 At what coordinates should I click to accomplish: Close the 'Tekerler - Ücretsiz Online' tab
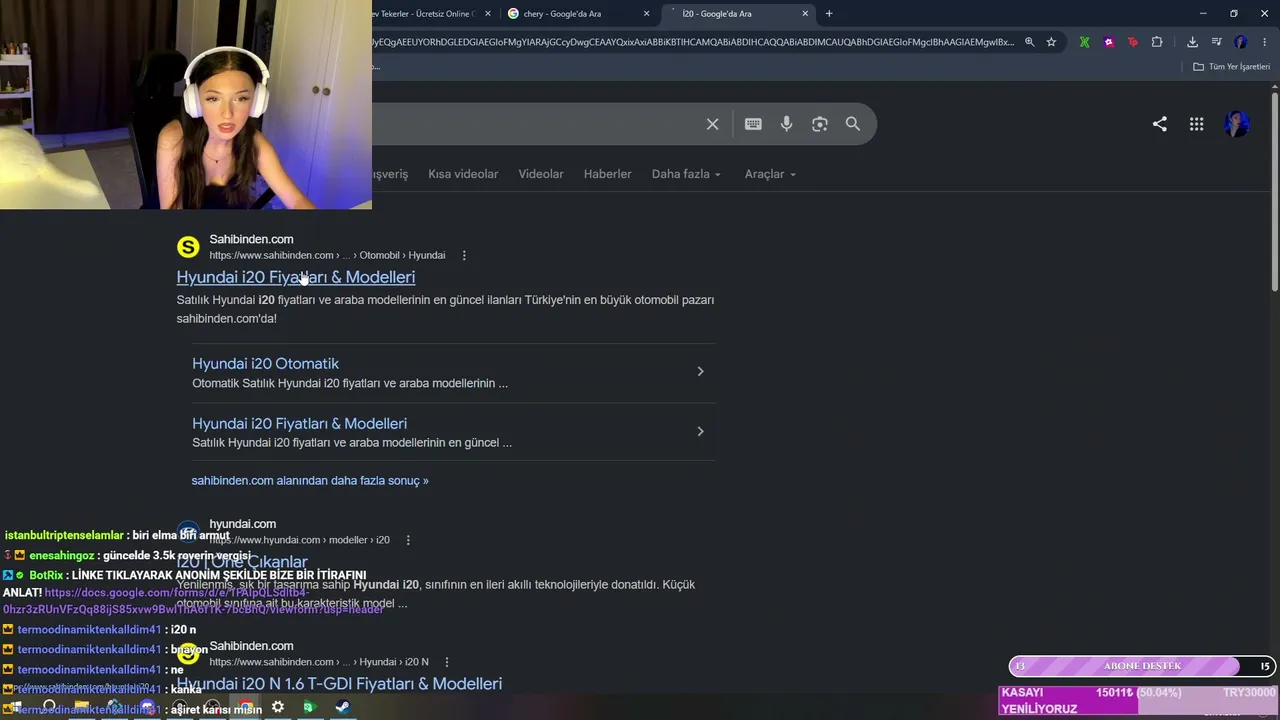click(488, 14)
